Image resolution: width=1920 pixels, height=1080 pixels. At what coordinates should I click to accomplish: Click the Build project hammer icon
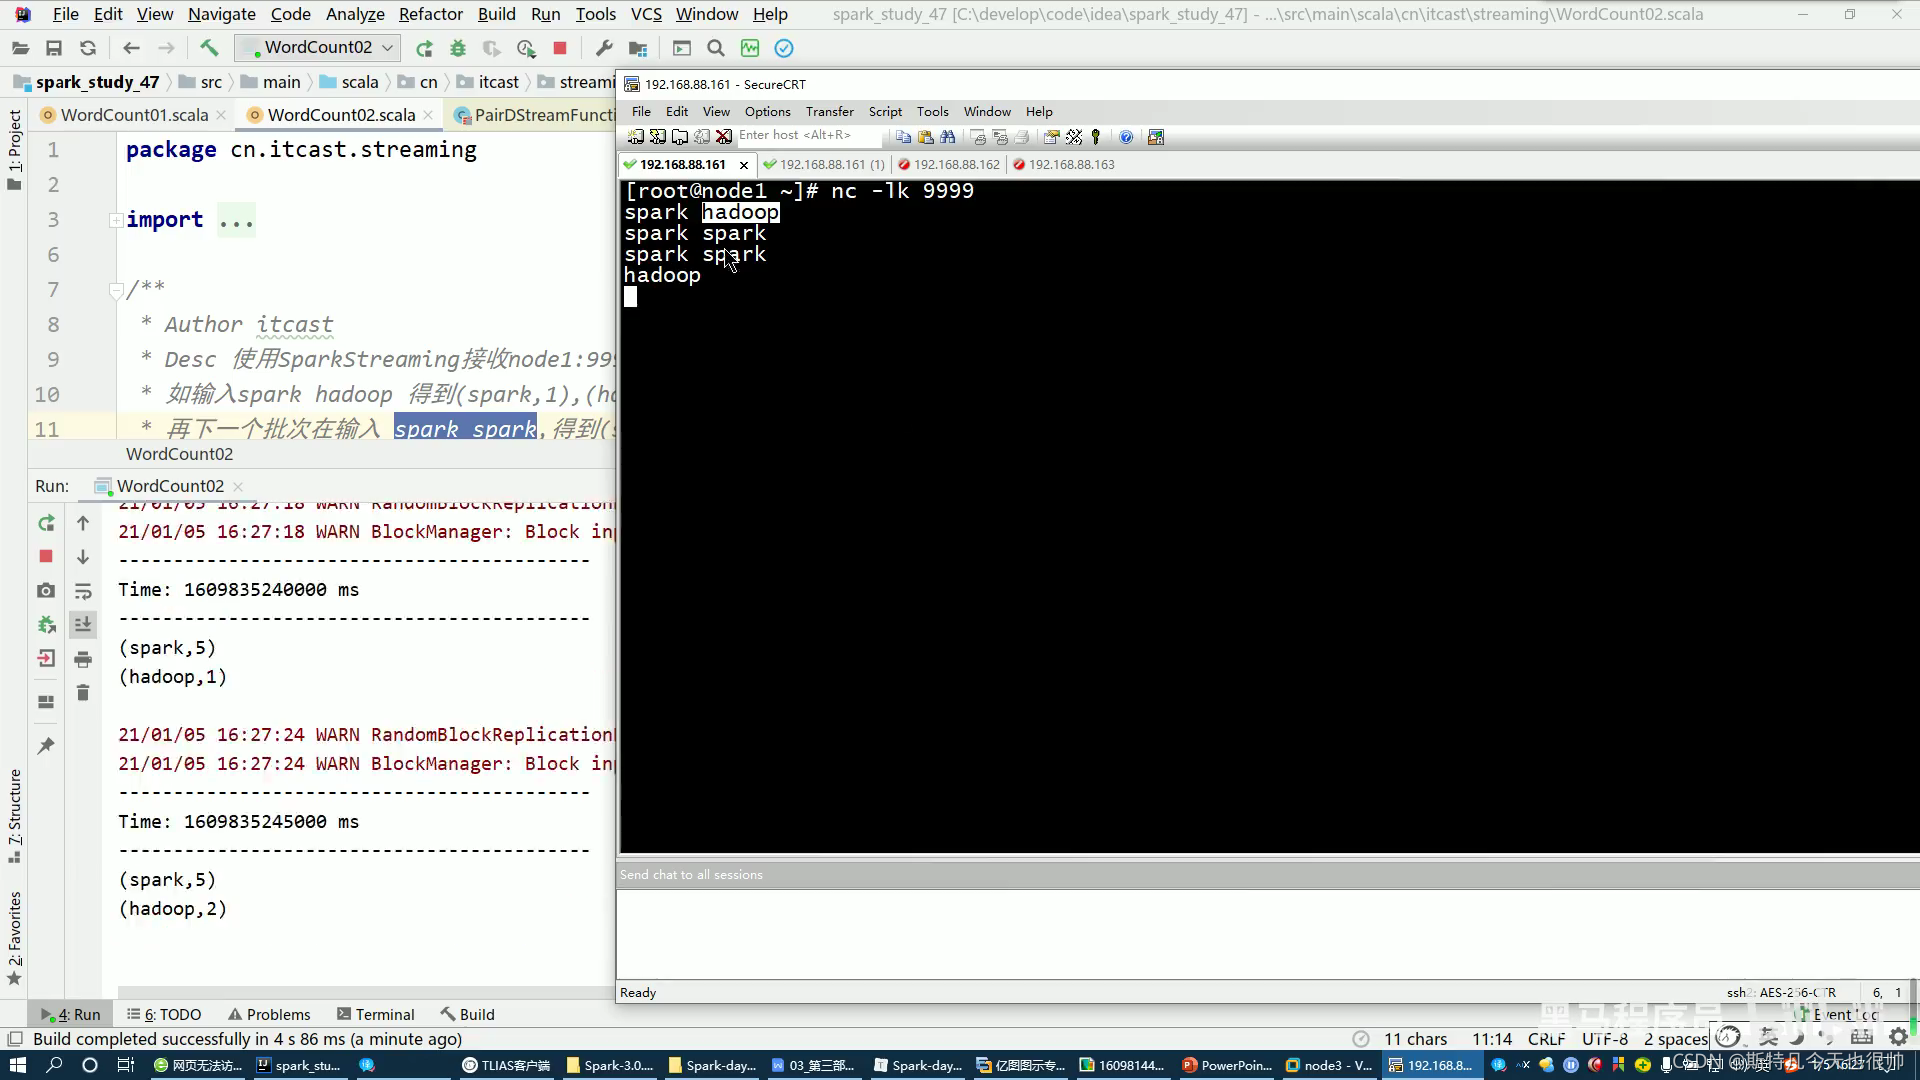(x=207, y=47)
